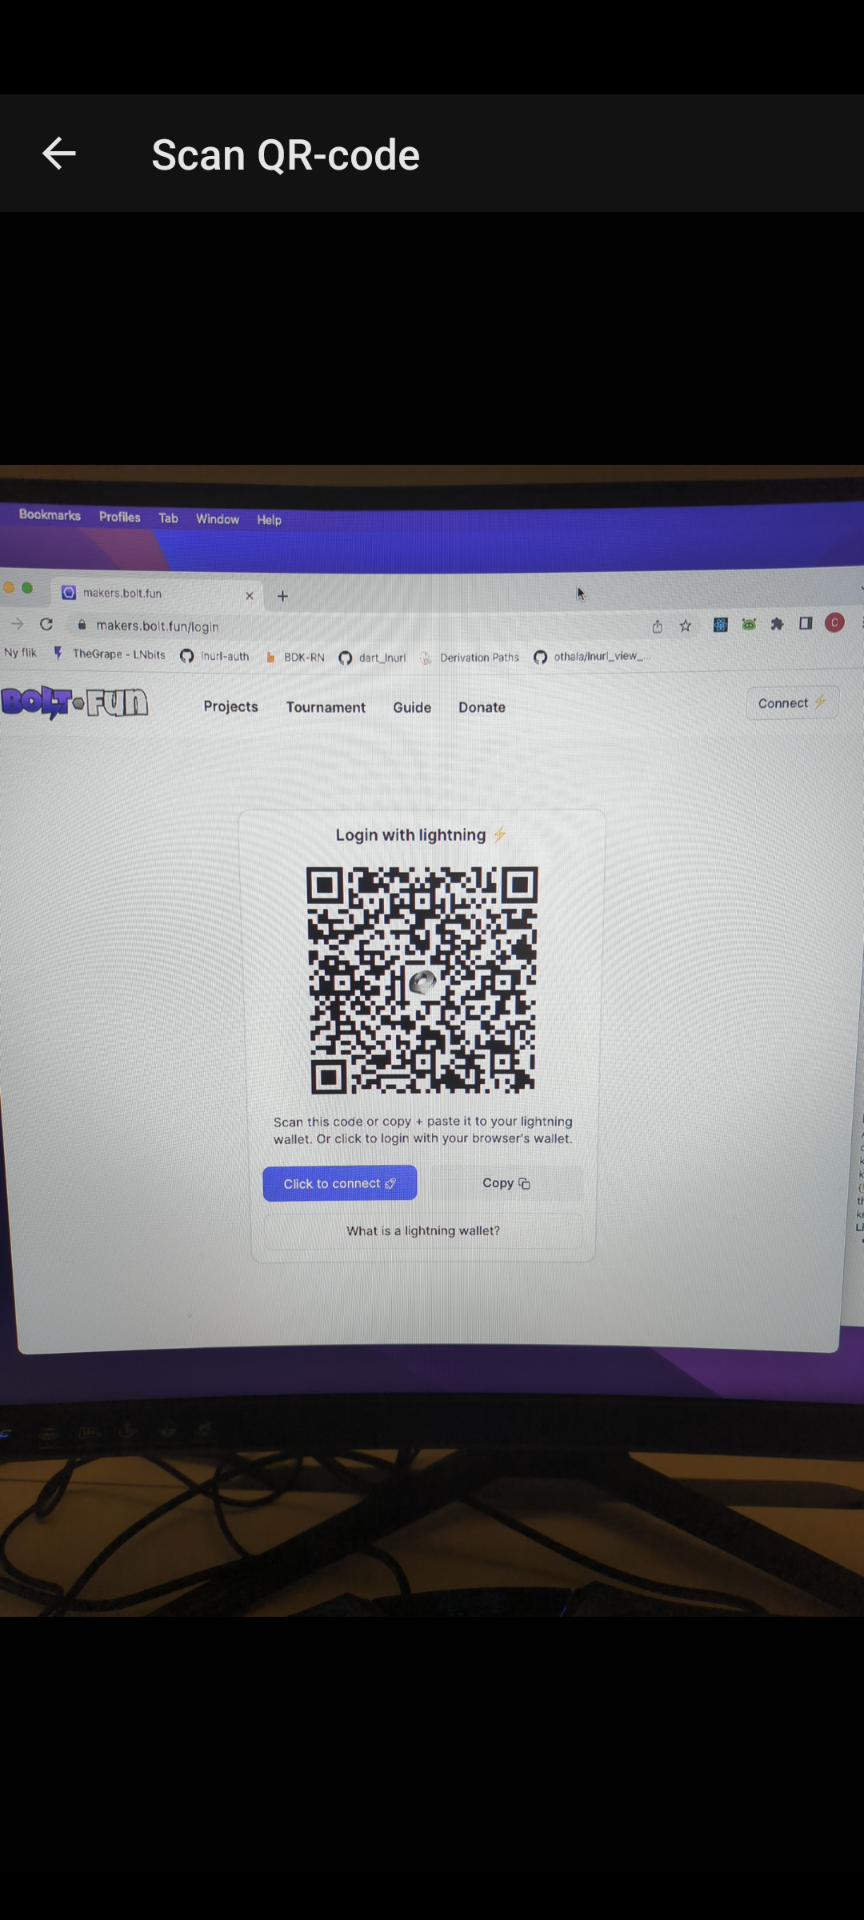Click the Connect button with lightning bolt

(x=792, y=703)
